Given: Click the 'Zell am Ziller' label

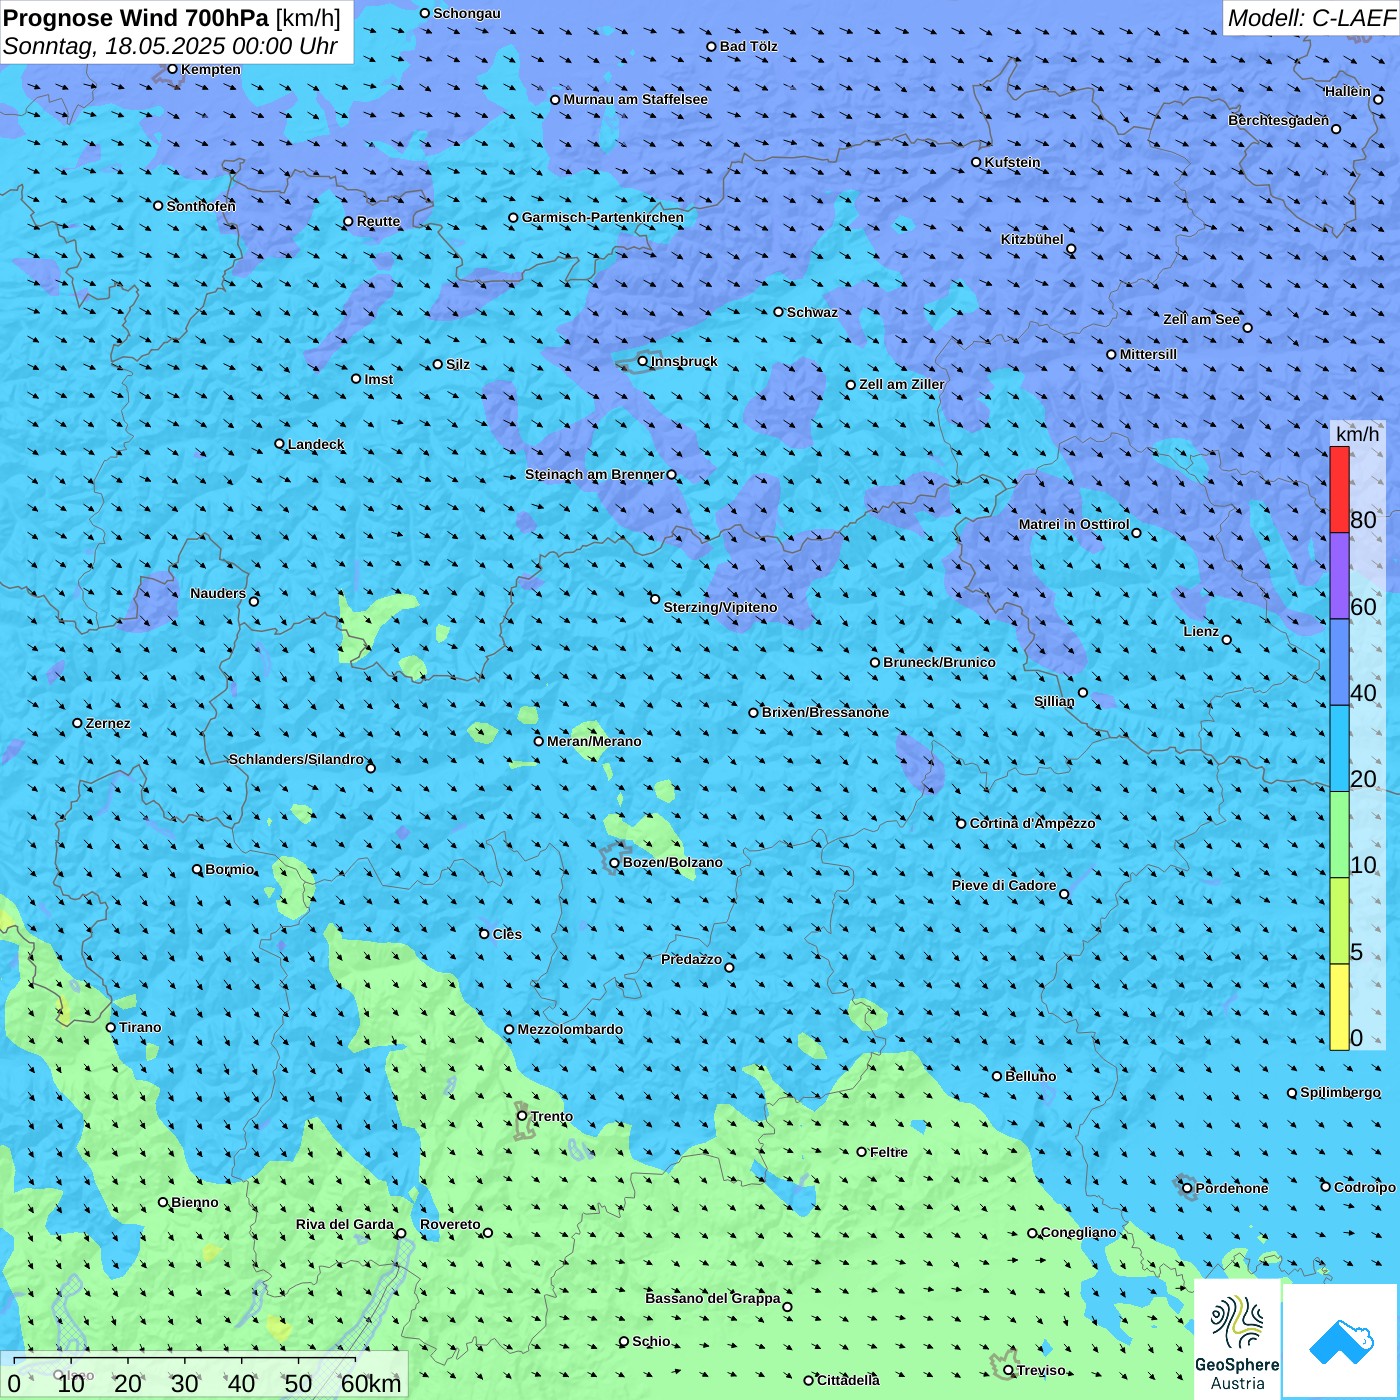Looking at the screenshot, I should tap(901, 384).
